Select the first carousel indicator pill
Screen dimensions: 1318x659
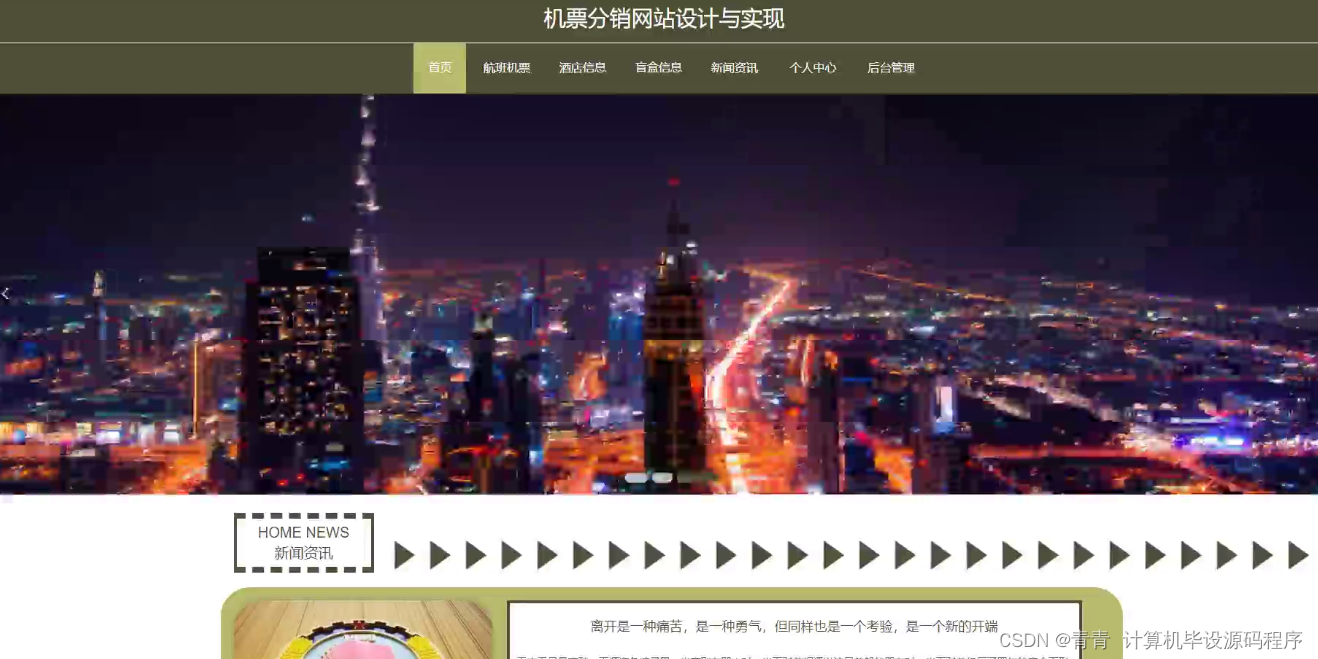point(636,478)
